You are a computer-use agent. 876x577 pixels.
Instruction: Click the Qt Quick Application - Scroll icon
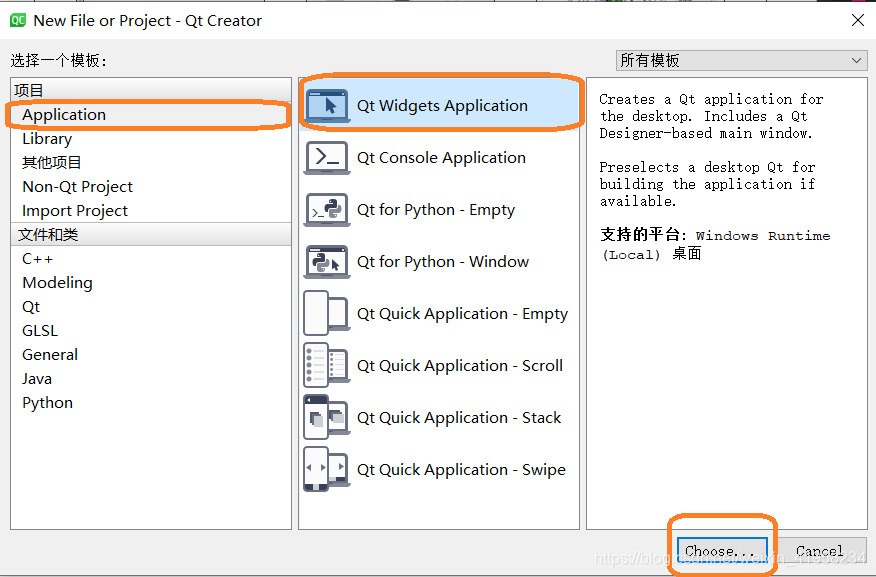click(x=327, y=365)
